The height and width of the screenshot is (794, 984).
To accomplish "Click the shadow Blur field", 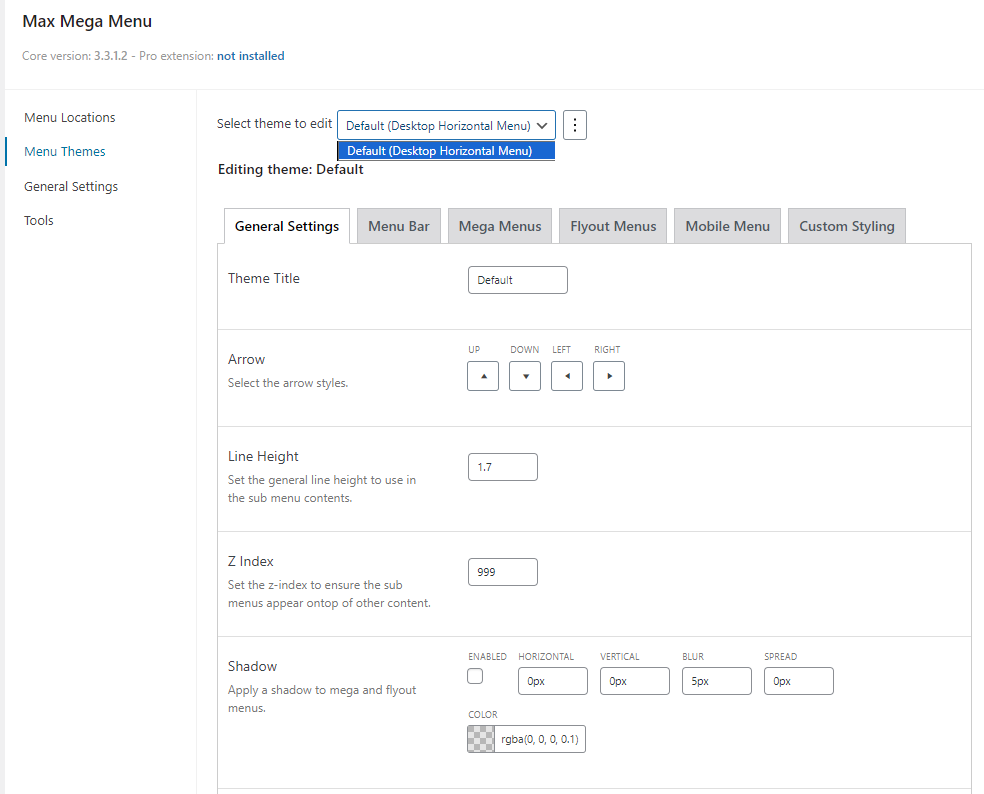I will (x=717, y=681).
